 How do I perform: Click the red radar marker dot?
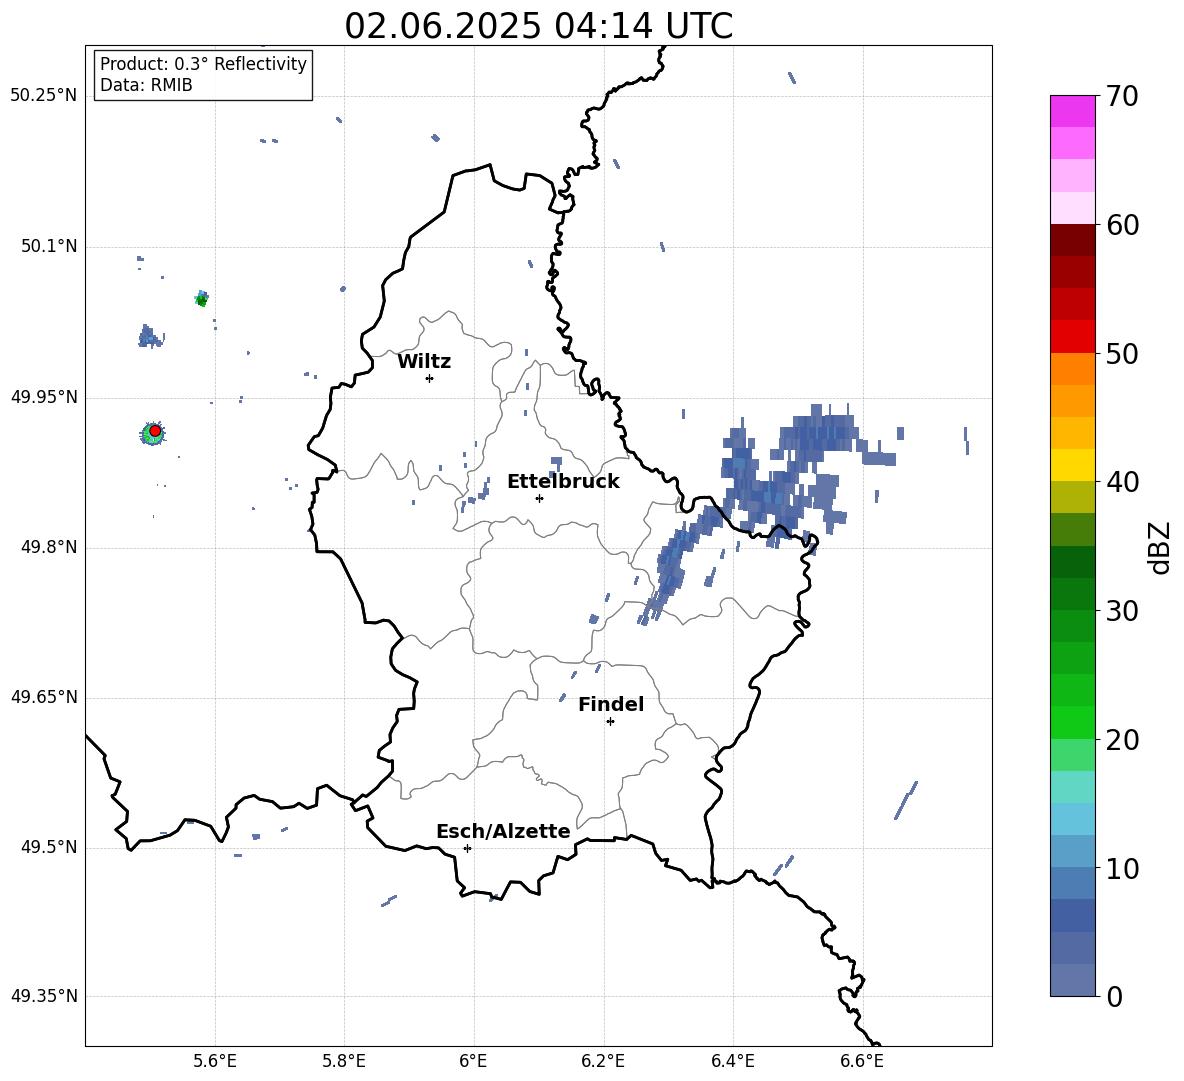pyautogui.click(x=155, y=430)
